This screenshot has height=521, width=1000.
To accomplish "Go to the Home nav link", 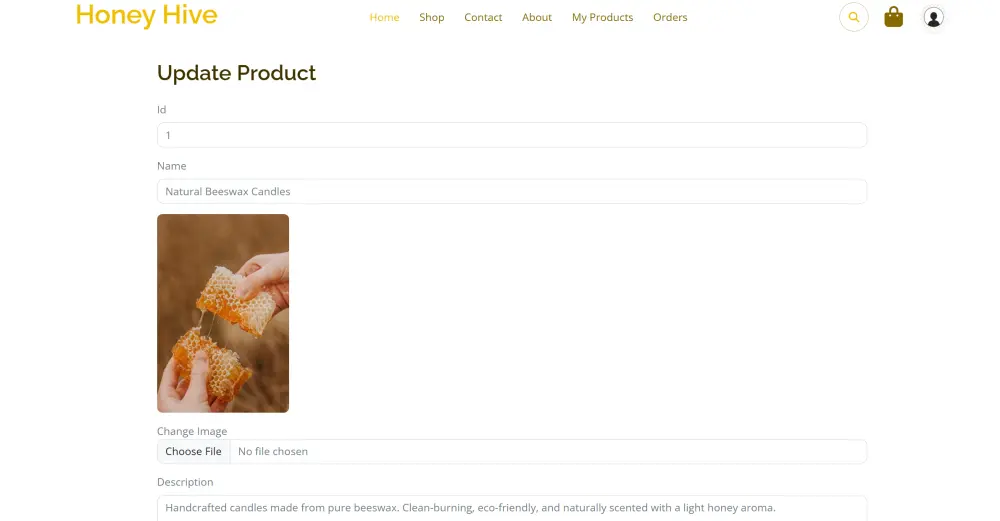I will (384, 17).
